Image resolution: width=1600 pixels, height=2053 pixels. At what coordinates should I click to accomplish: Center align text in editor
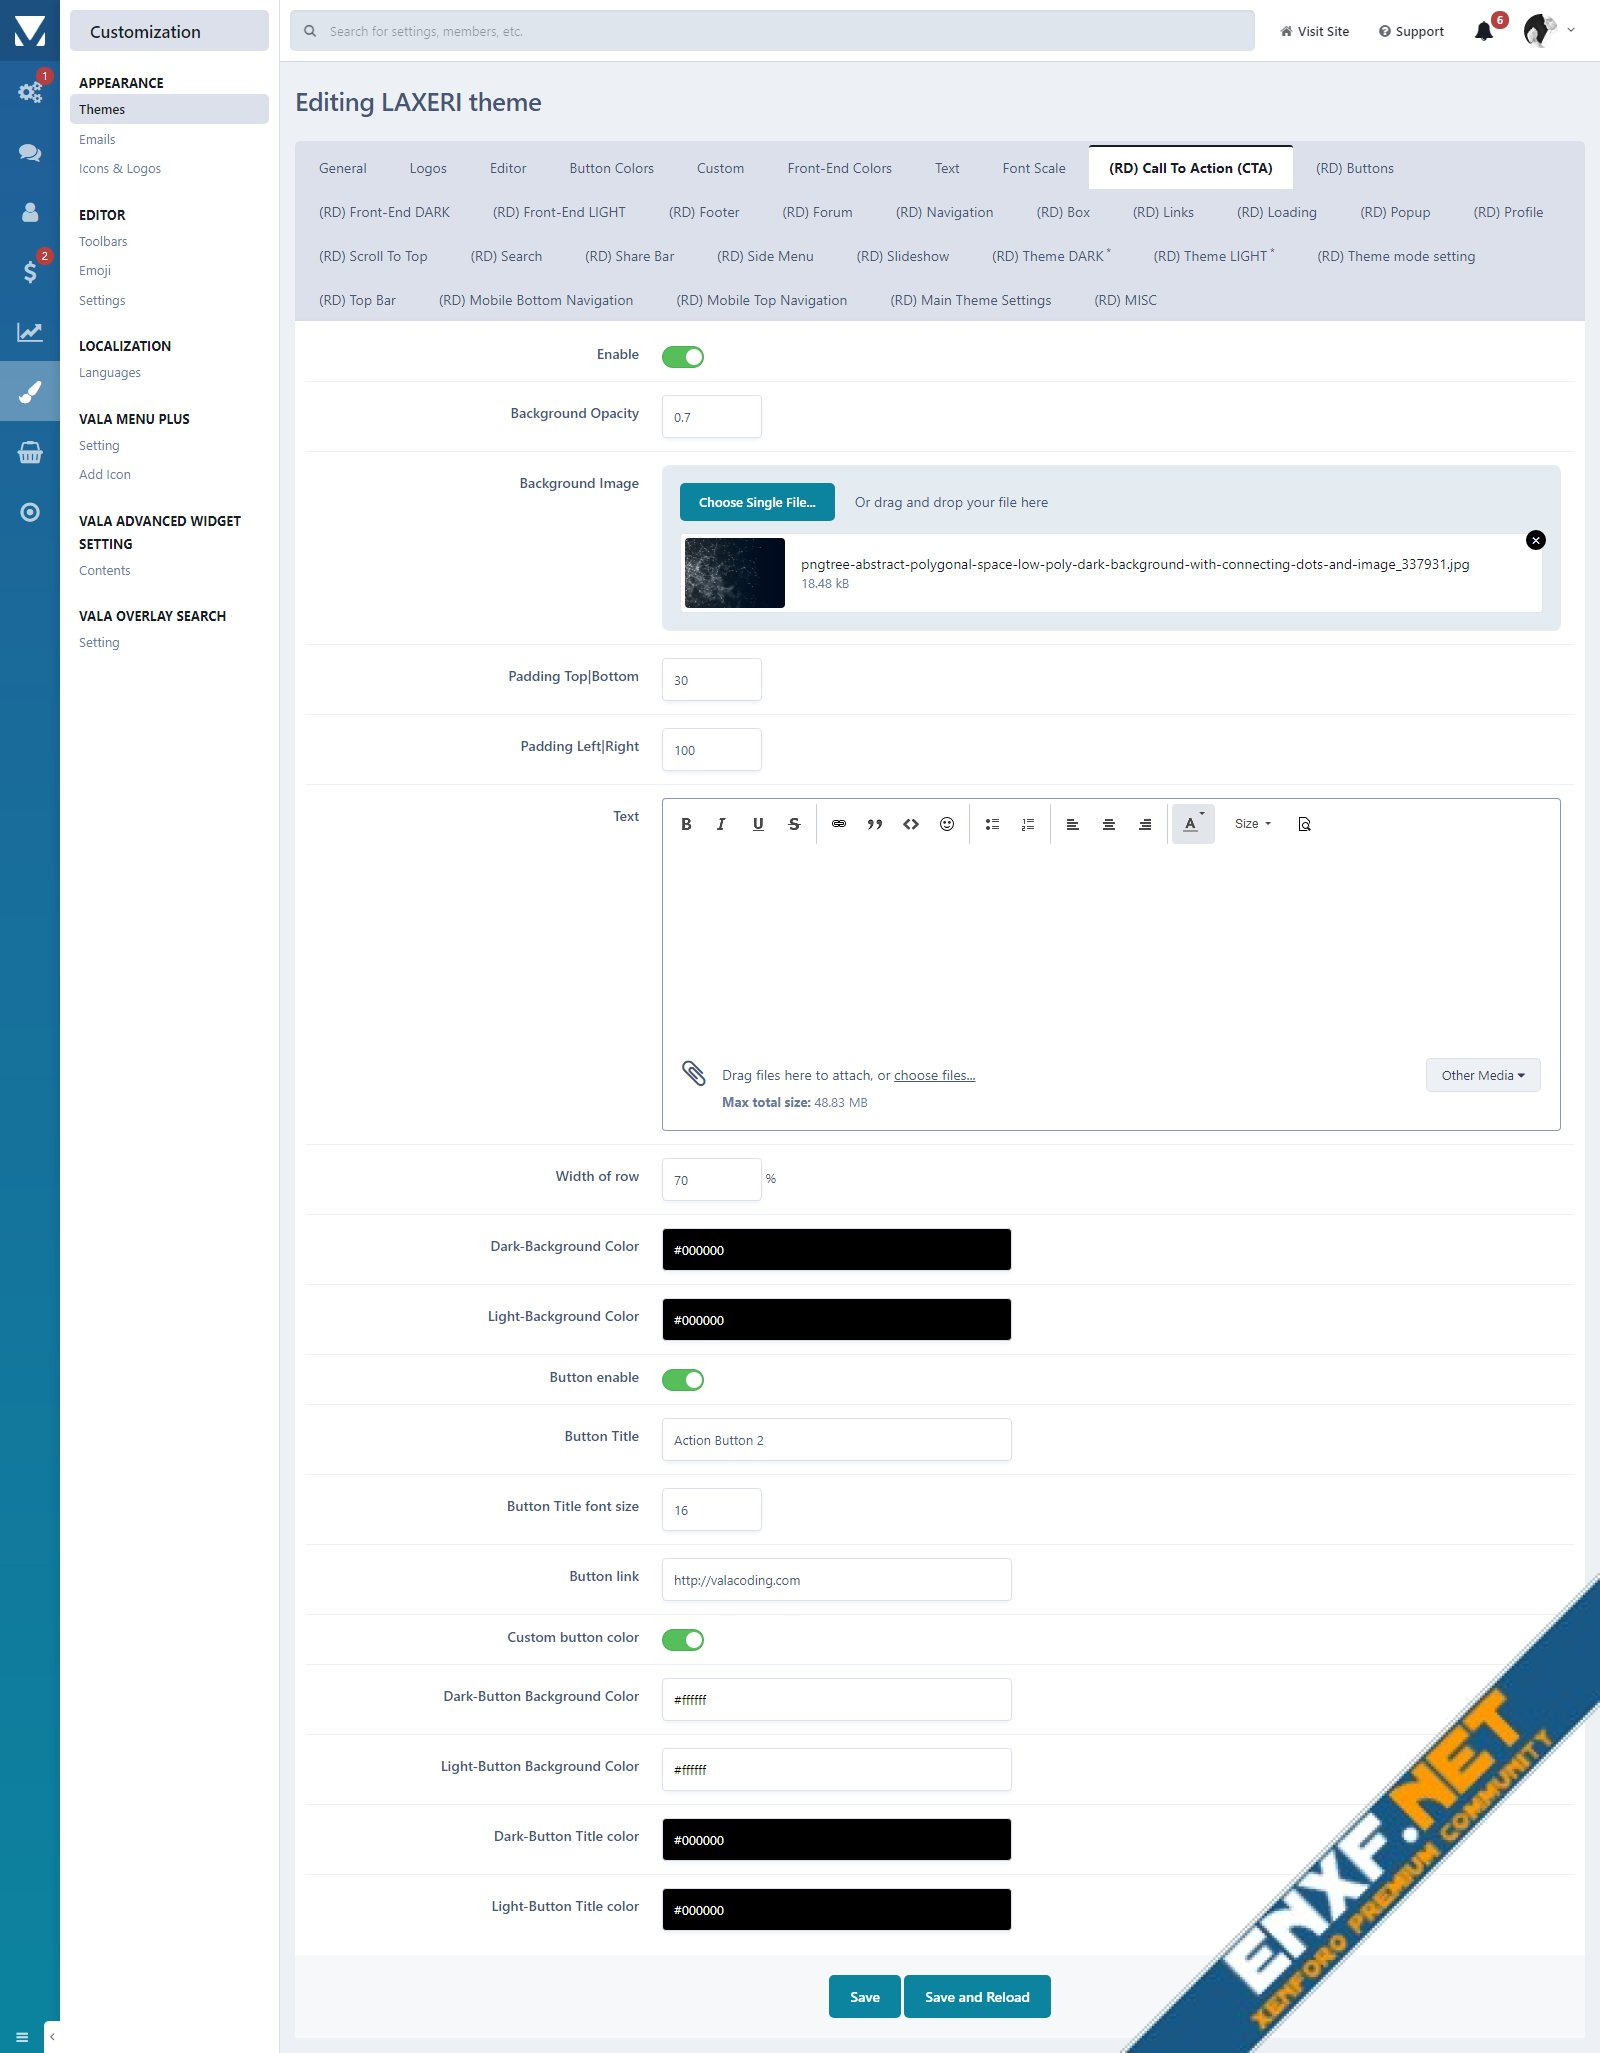pyautogui.click(x=1109, y=824)
